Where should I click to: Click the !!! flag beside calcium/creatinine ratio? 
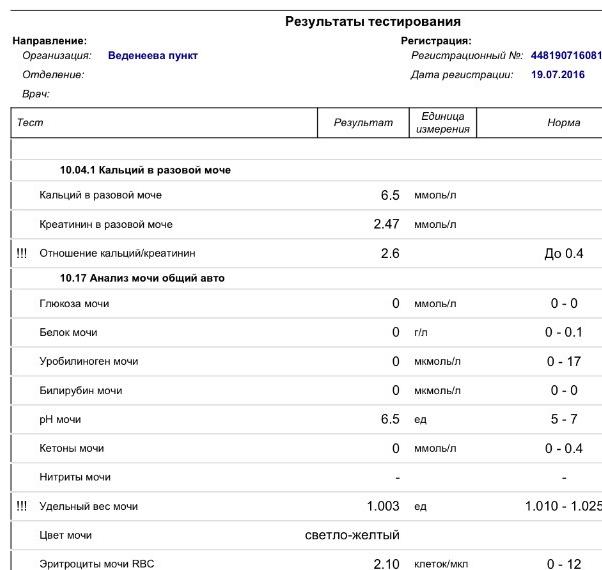(x=22, y=254)
